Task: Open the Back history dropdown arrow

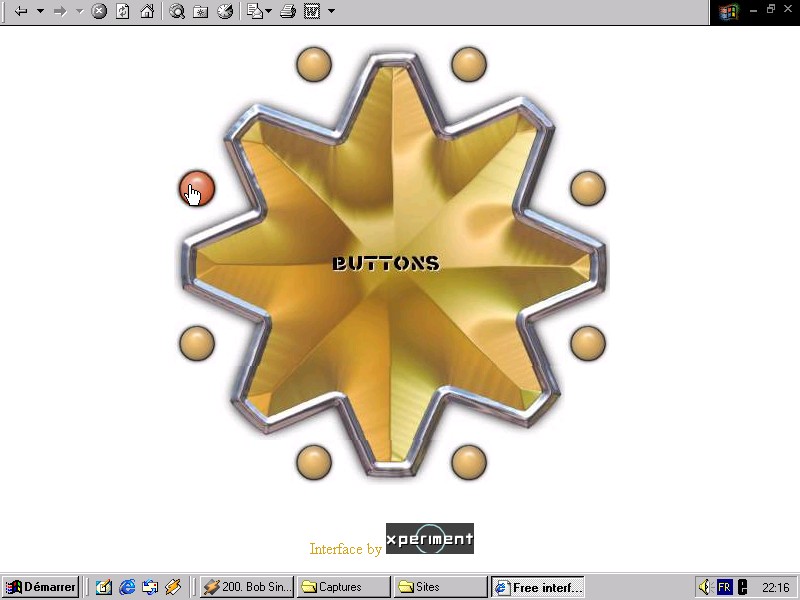Action: (40, 11)
